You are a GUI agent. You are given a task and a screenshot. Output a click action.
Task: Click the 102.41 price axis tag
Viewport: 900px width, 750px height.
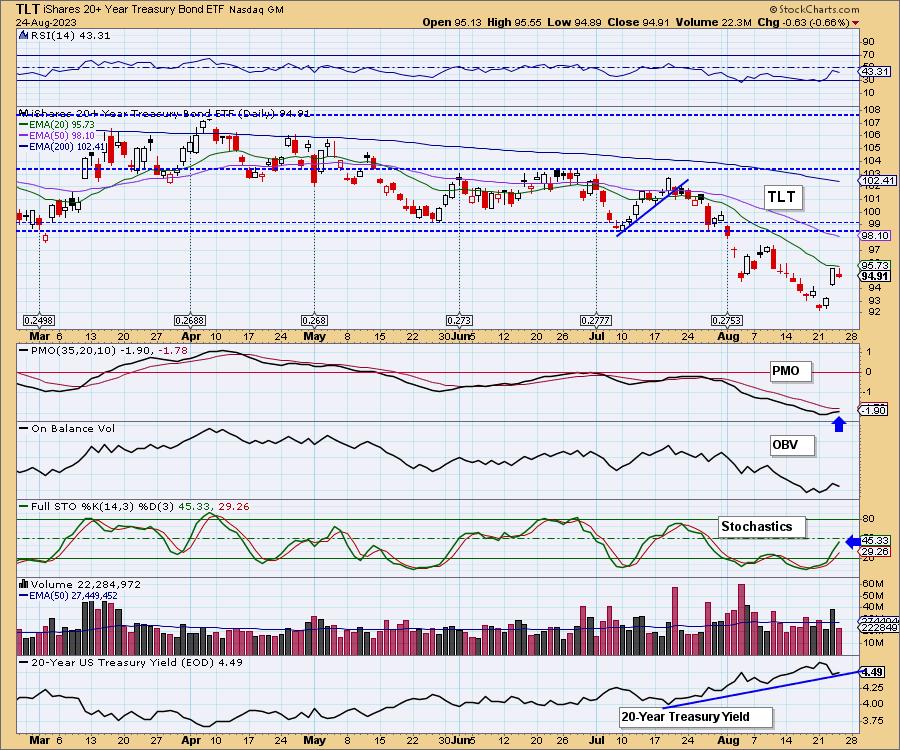[878, 180]
